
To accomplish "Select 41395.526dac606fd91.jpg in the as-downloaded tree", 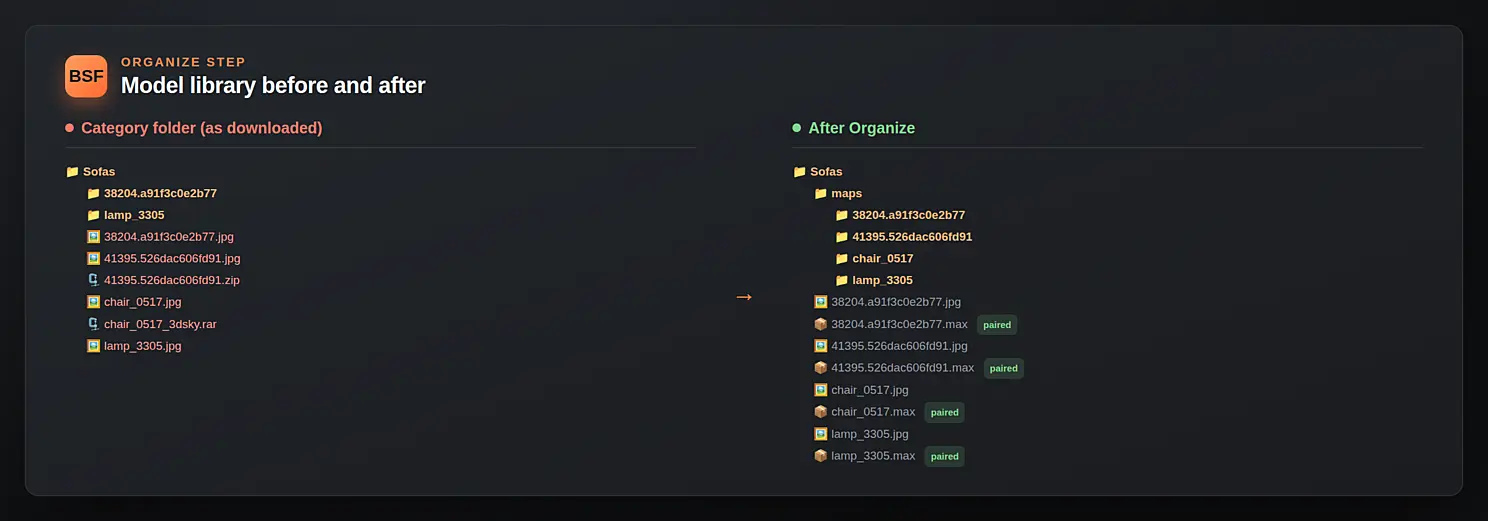I will (x=172, y=258).
